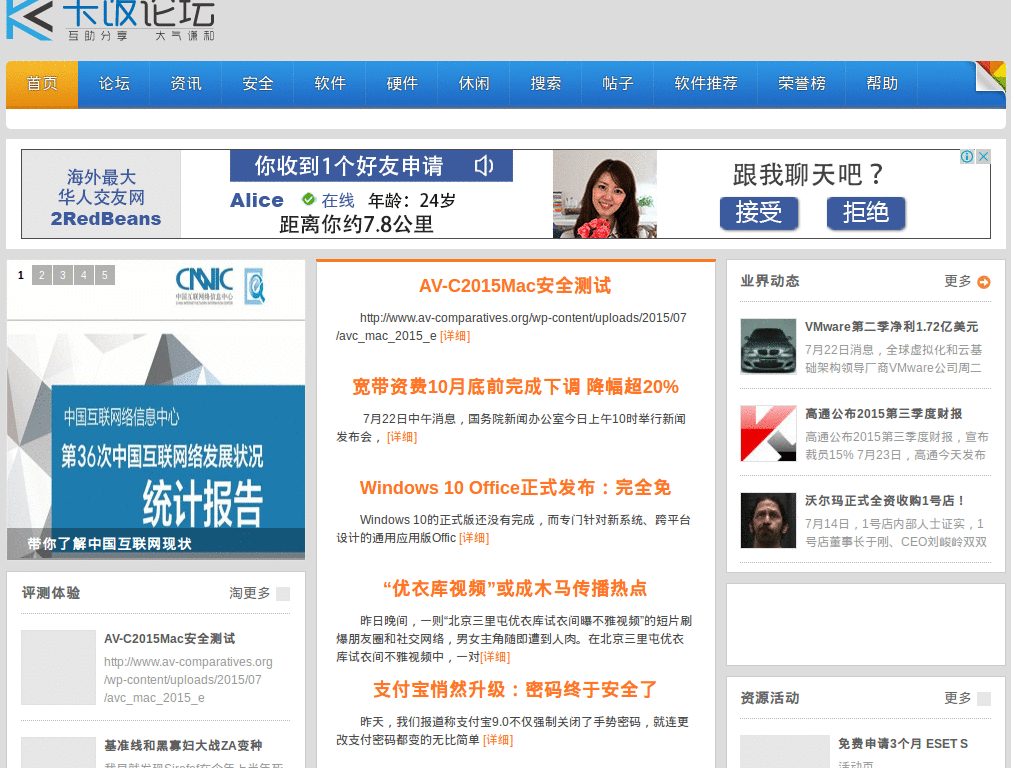
Task: Open the 帮助 menu item
Action: click(882, 84)
